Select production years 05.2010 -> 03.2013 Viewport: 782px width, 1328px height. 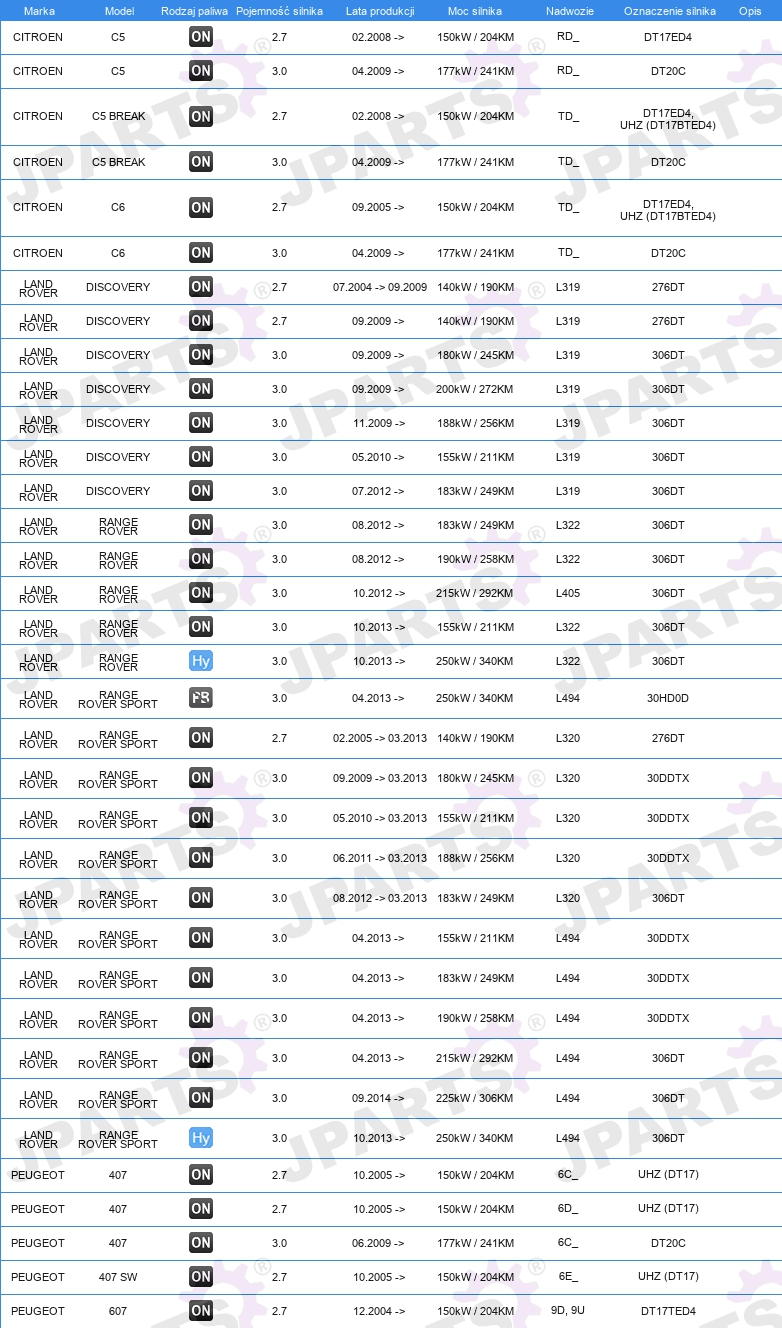point(380,819)
